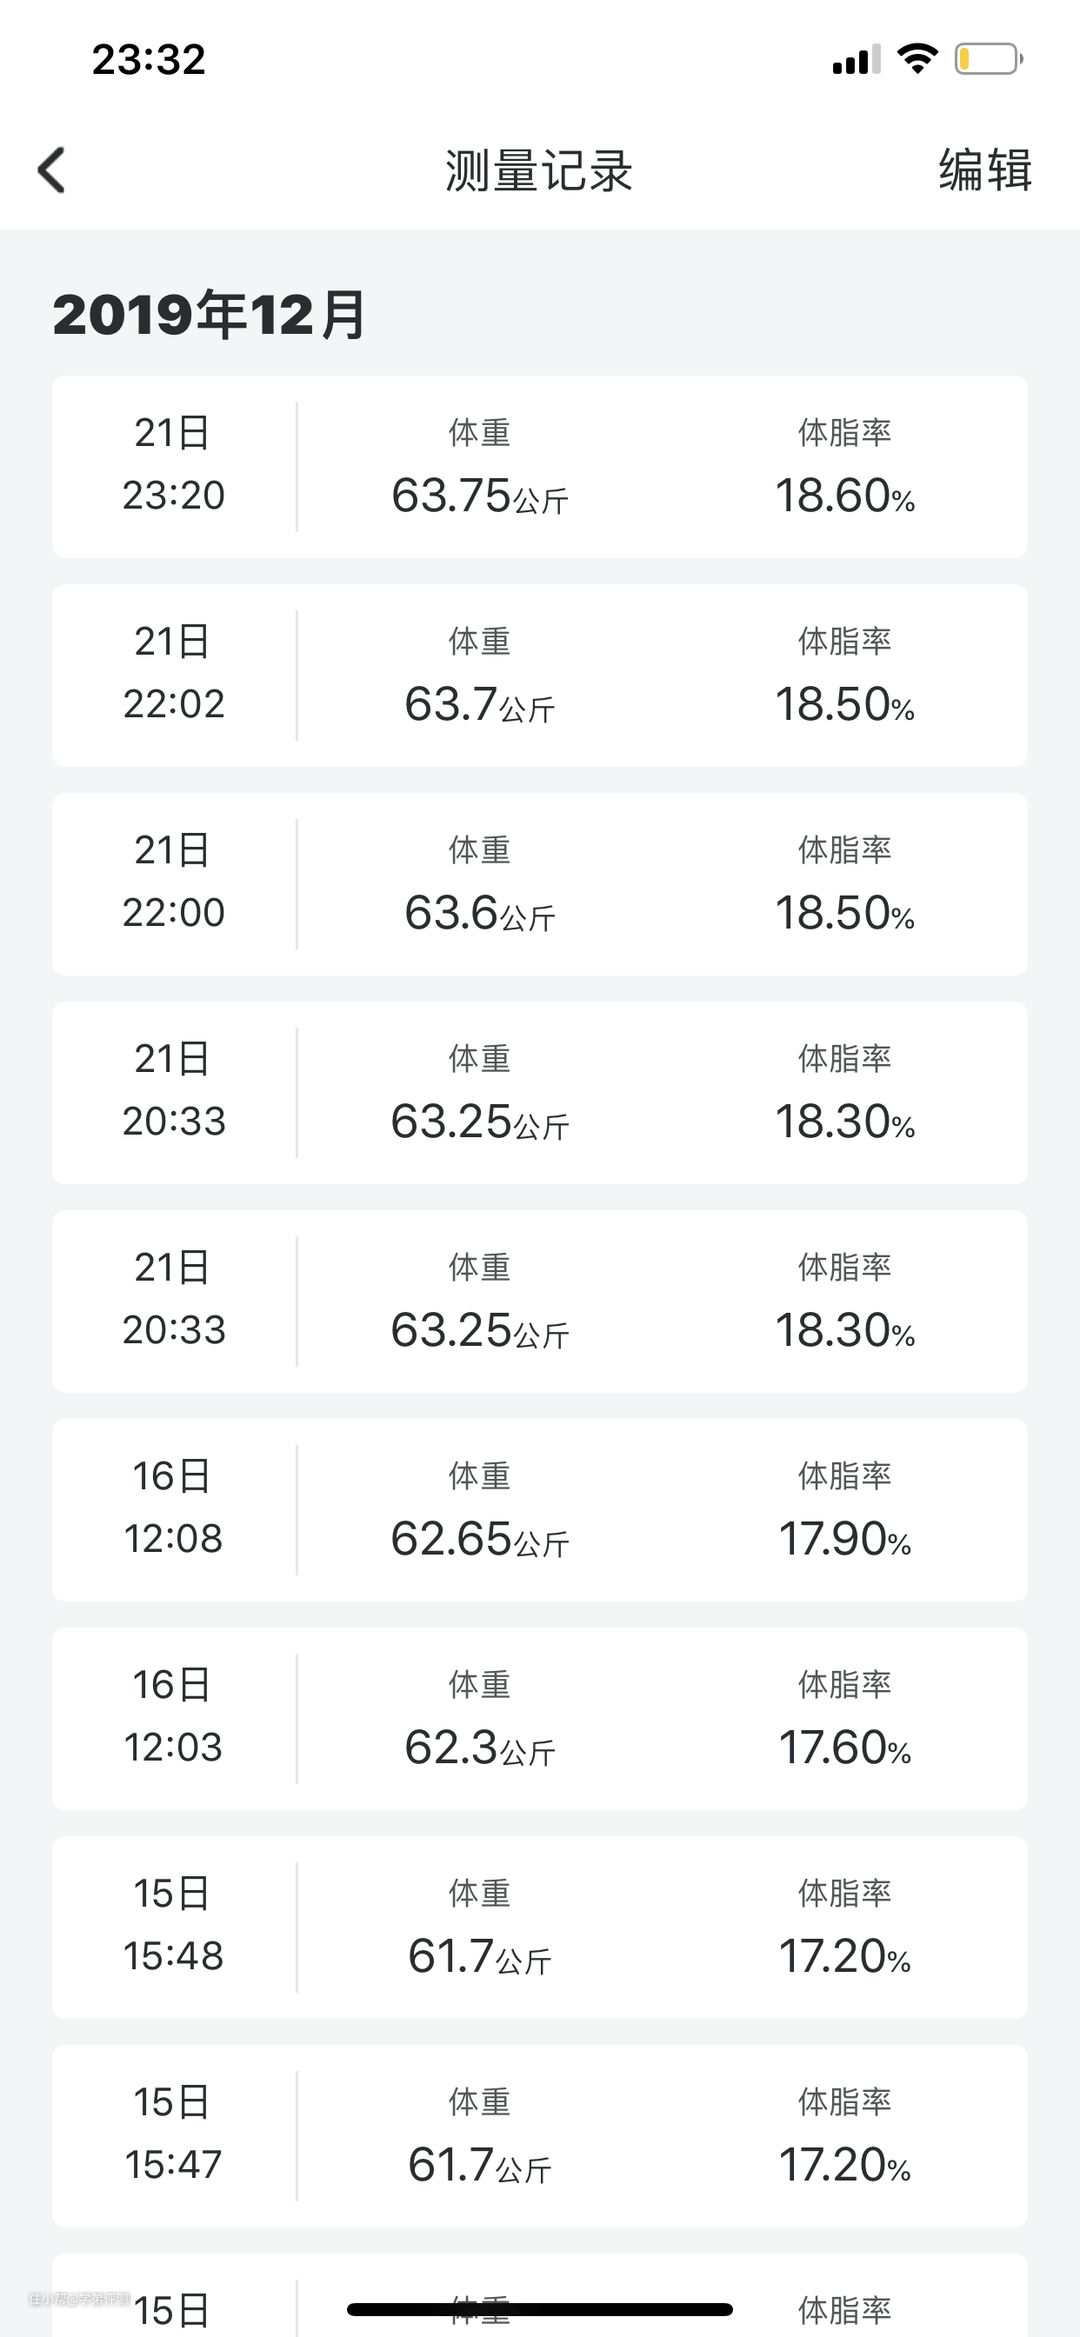Tap the Wi-Fi status icon
1080x2337 pixels.
917,58
